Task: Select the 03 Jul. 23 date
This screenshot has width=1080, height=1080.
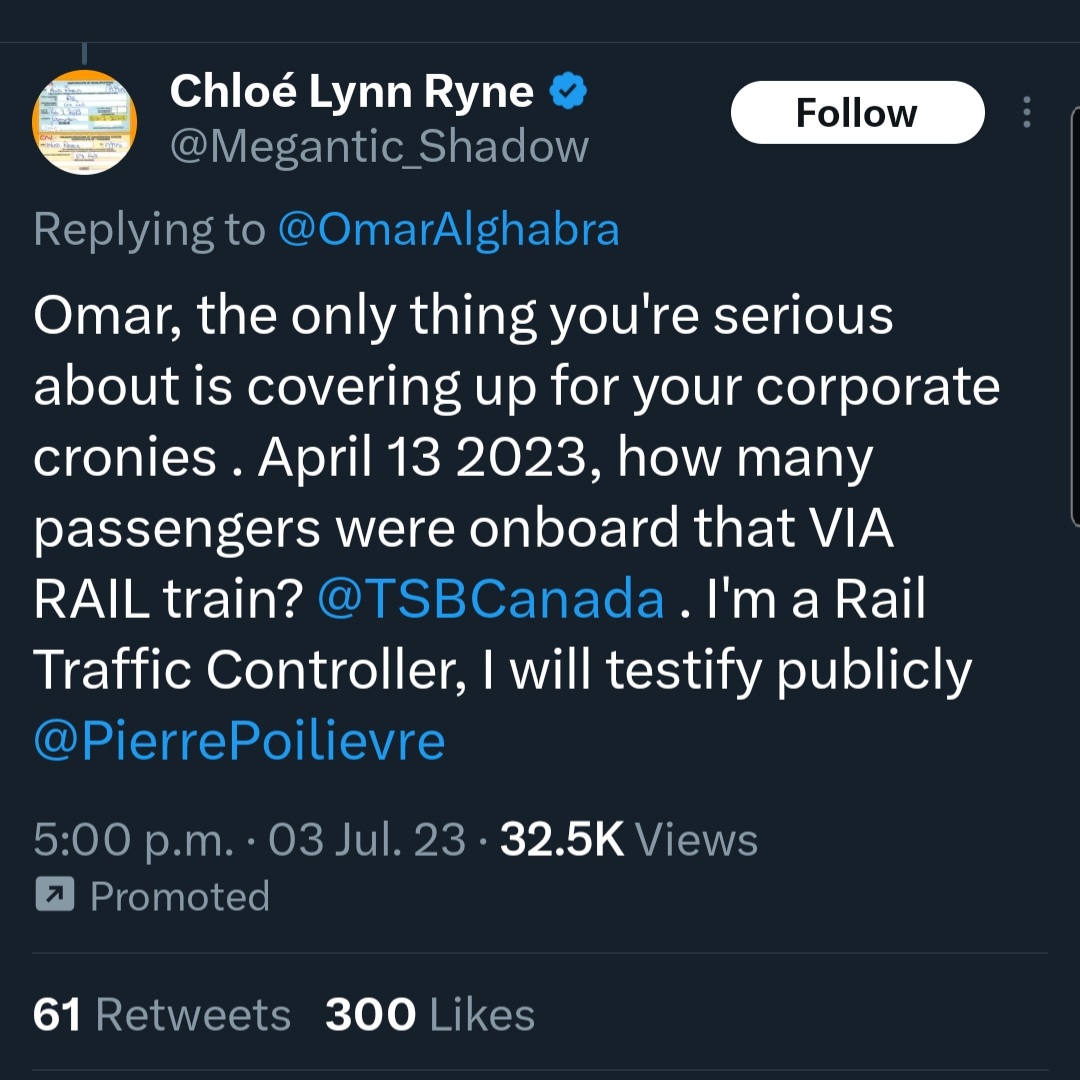Action: click(367, 840)
